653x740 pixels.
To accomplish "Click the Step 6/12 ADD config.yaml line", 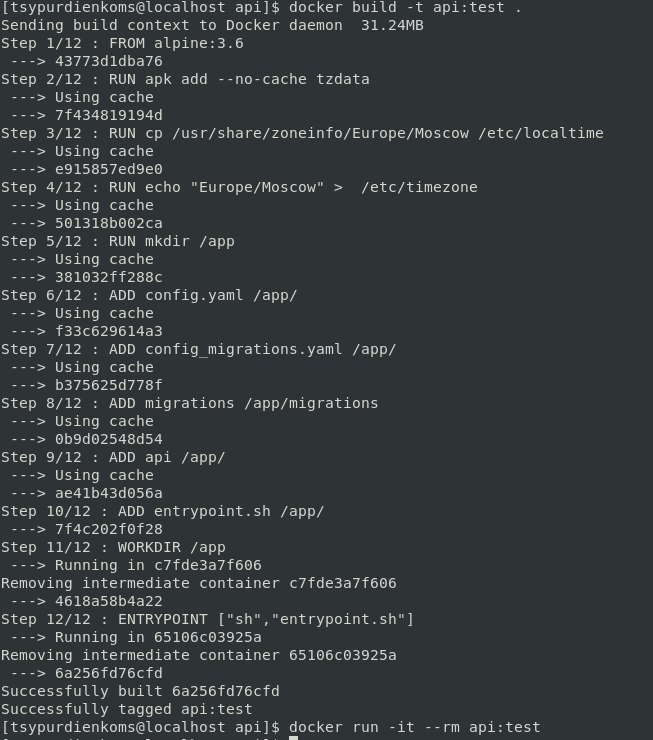I will click(149, 295).
